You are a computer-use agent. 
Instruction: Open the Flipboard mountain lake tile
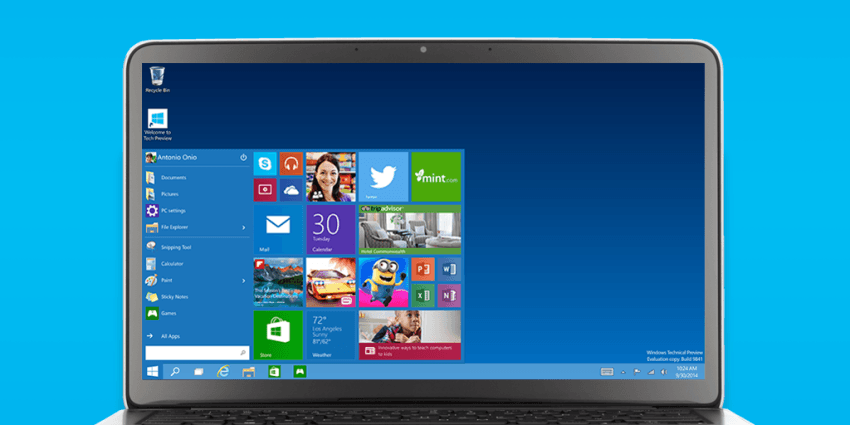[x=278, y=282]
